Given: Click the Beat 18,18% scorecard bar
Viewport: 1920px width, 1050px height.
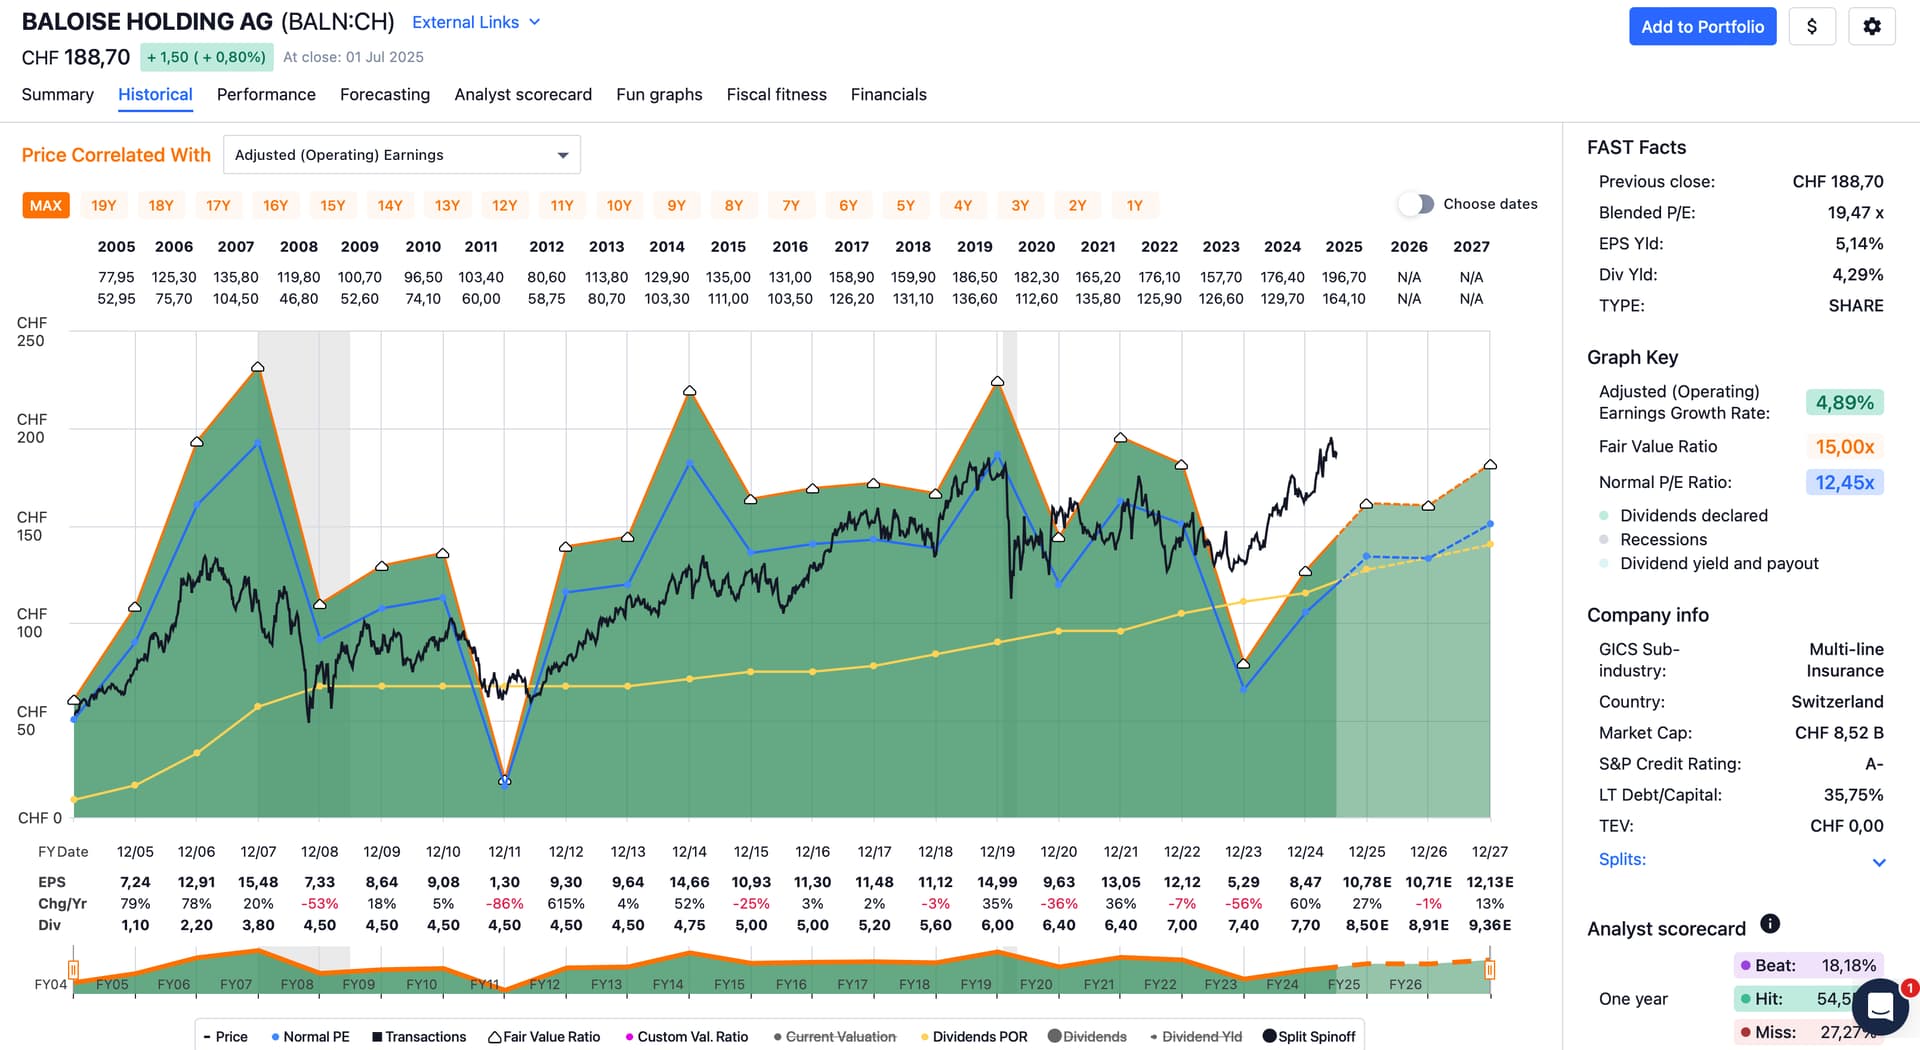Looking at the screenshot, I should pos(1809,966).
